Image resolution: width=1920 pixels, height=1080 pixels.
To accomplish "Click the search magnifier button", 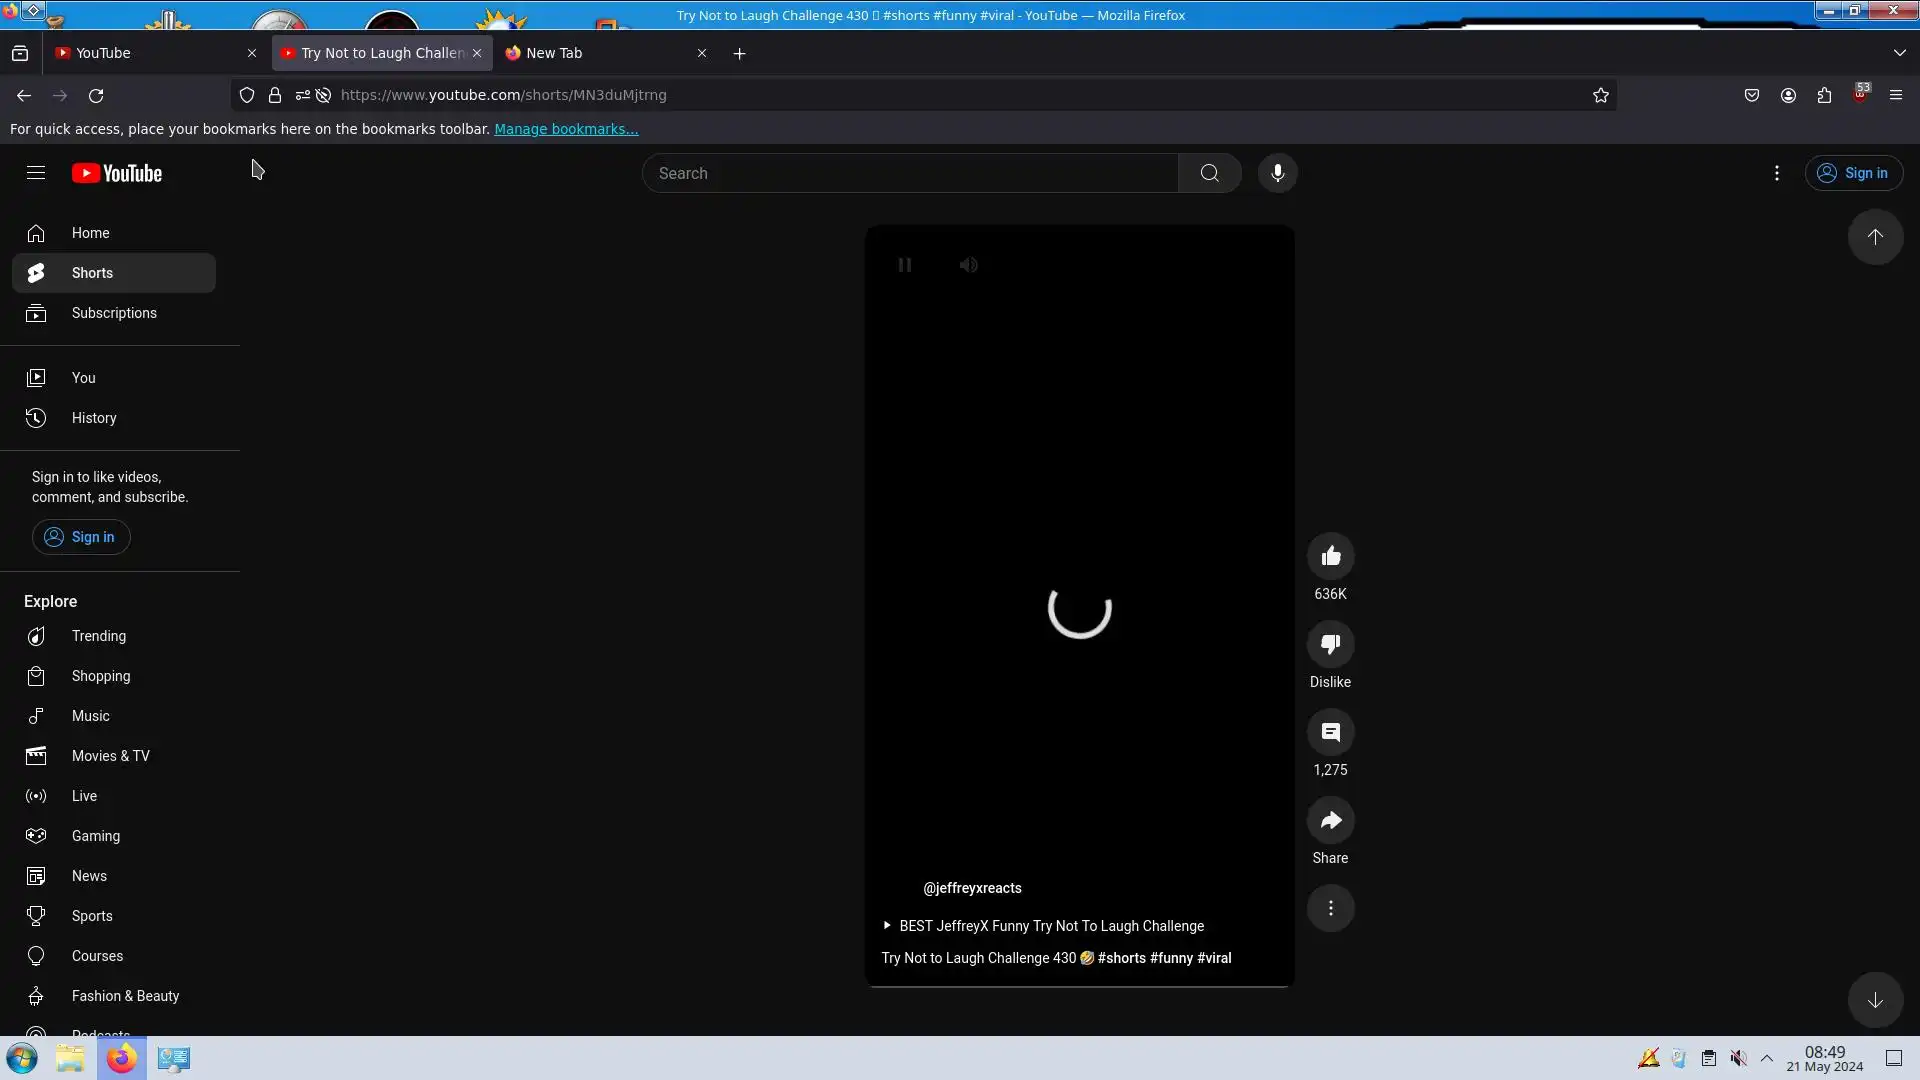I will tap(1209, 173).
